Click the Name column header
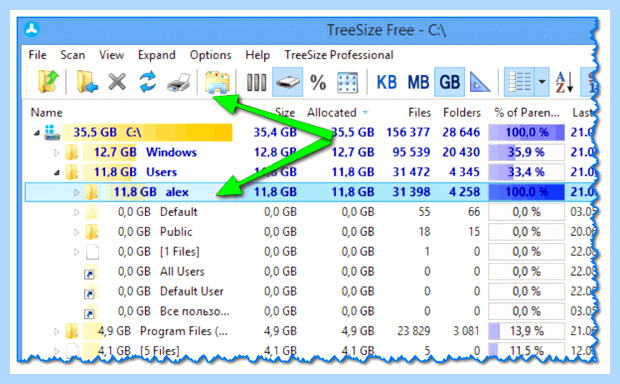This screenshot has width=620, height=384. (46, 113)
